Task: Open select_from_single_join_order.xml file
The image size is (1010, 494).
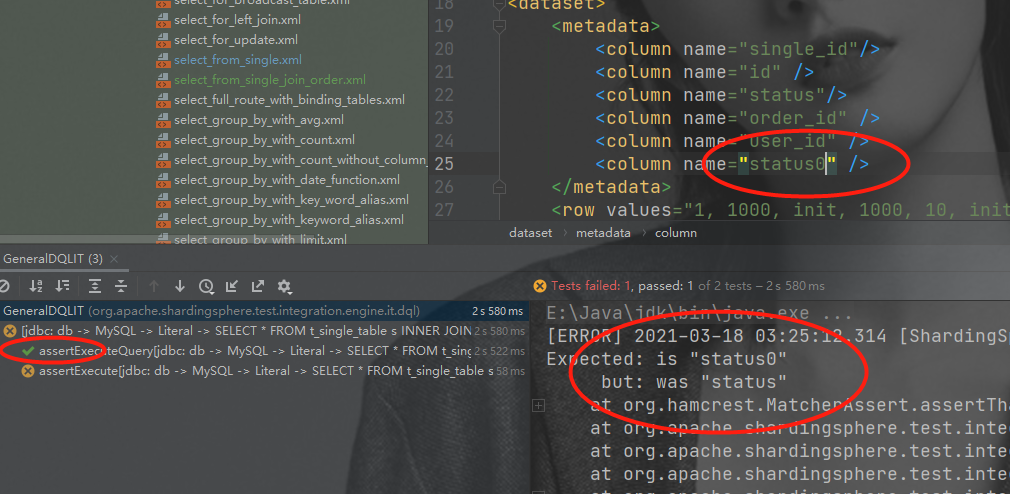Action: click(270, 80)
